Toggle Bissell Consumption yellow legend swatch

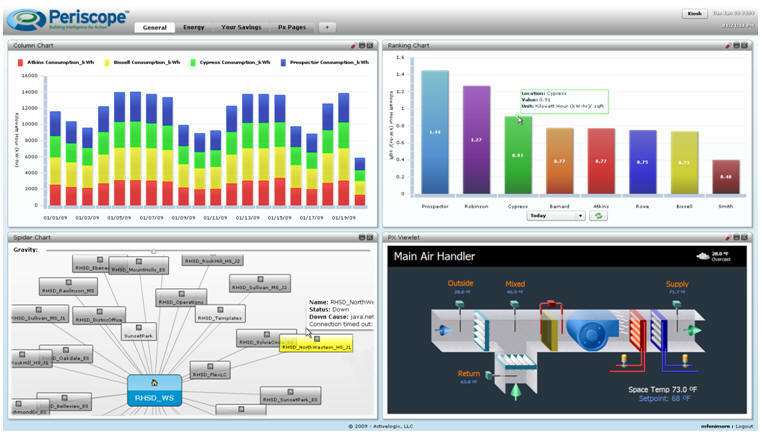pos(107,63)
